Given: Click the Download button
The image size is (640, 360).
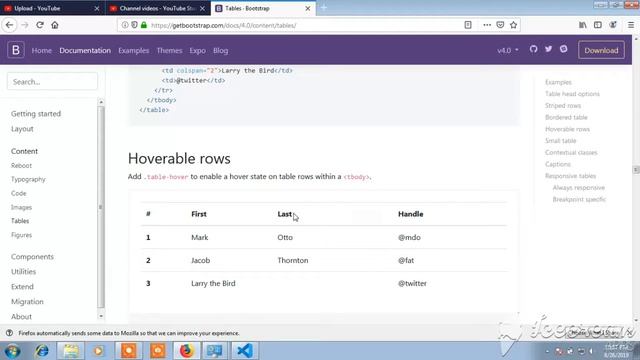Looking at the screenshot, I should click(x=601, y=50).
